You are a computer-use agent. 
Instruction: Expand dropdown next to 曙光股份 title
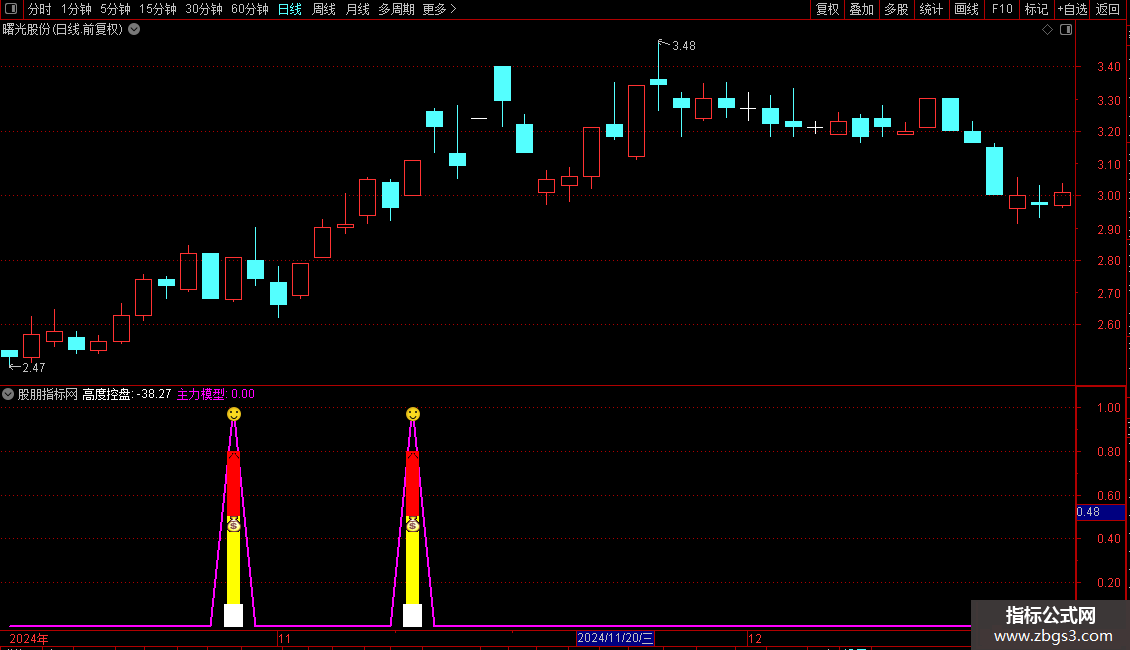[134, 30]
